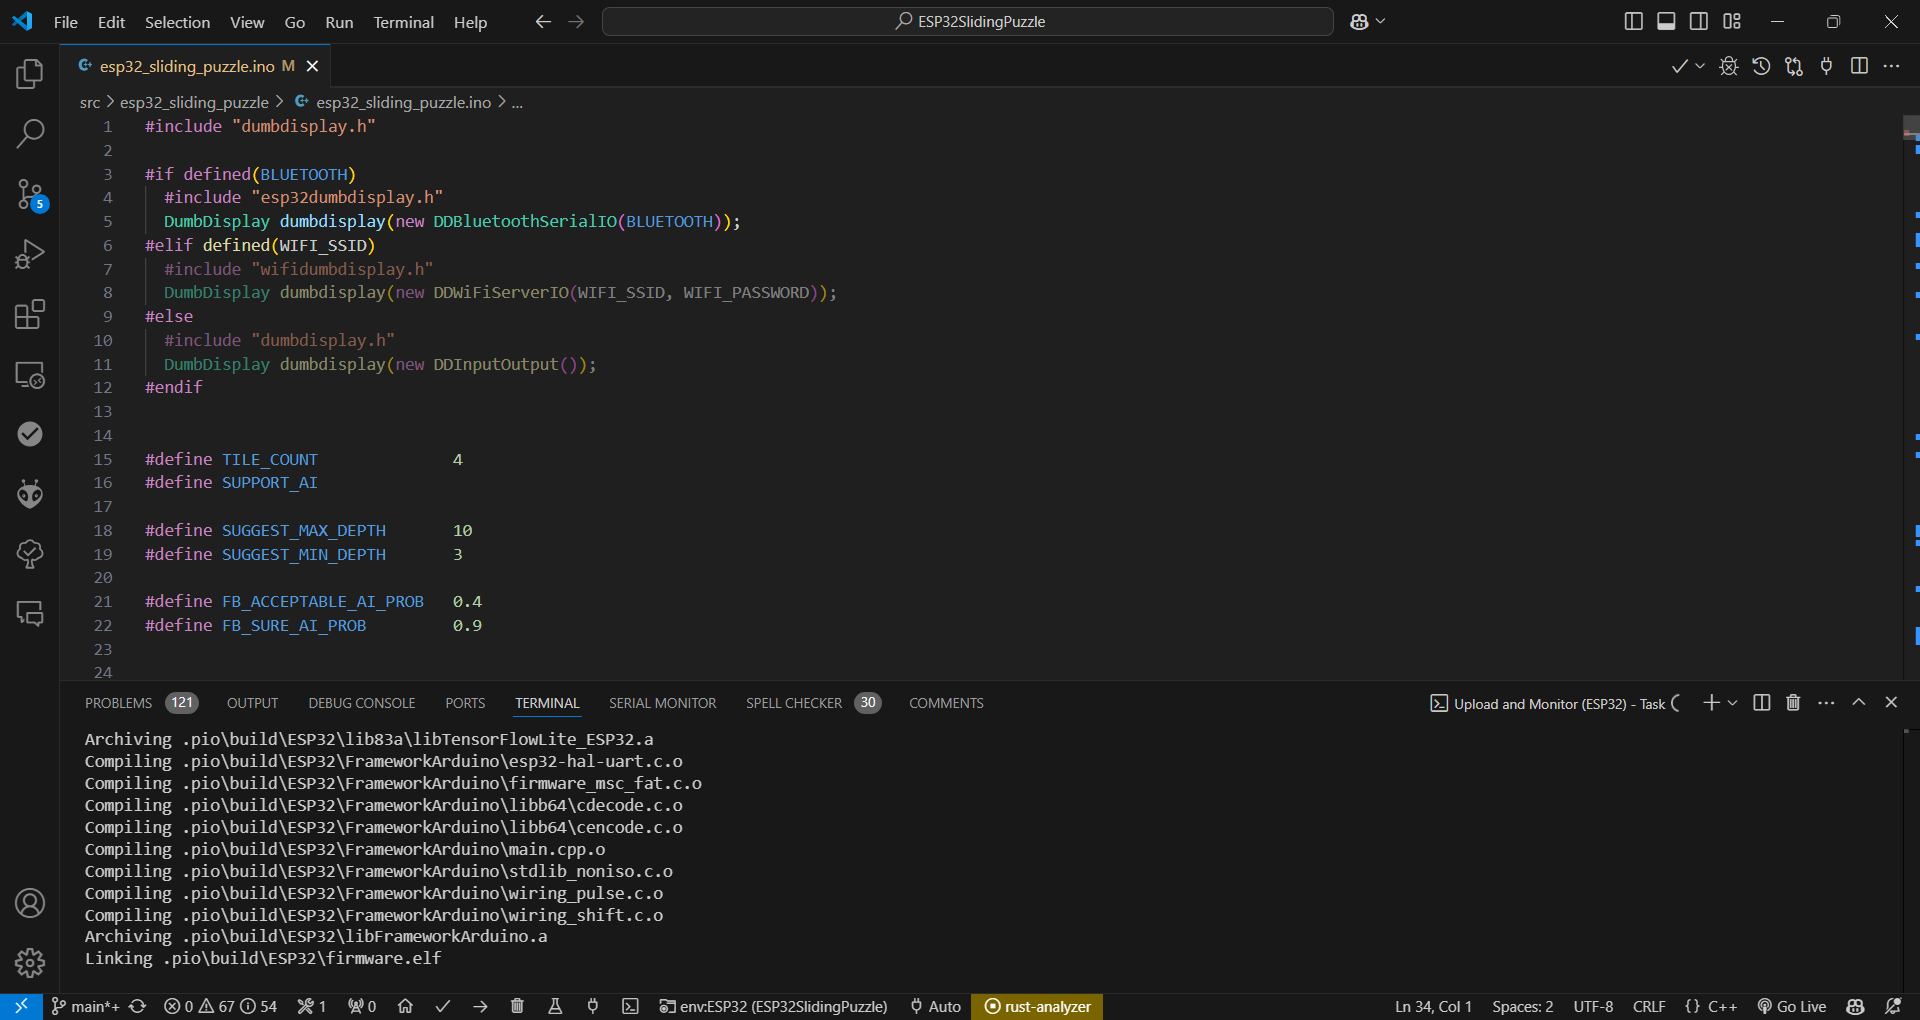This screenshot has width=1920, height=1020.
Task: Open Remote Explorer in activity bar
Action: (30, 375)
